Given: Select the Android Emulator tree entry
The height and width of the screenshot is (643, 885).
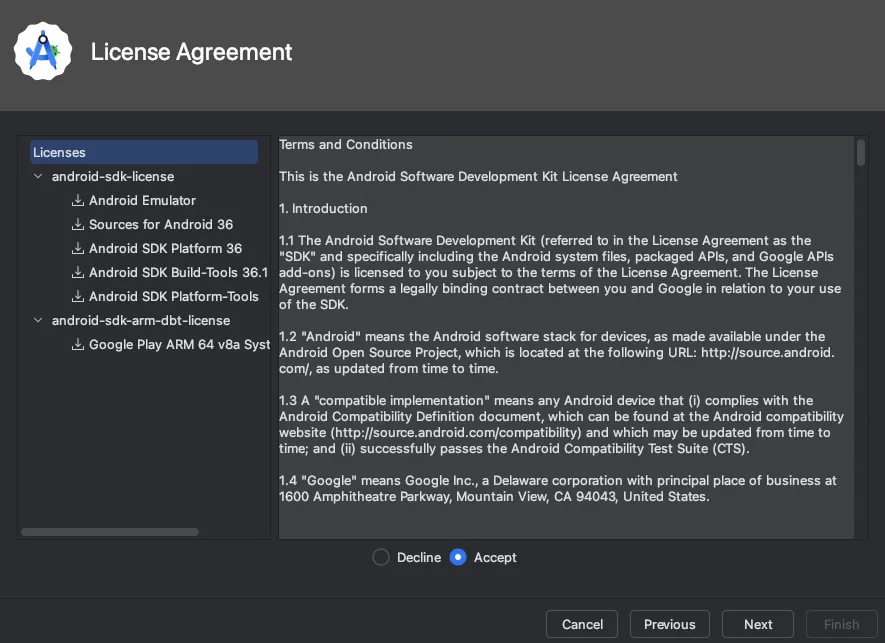Looking at the screenshot, I should click(142, 201).
